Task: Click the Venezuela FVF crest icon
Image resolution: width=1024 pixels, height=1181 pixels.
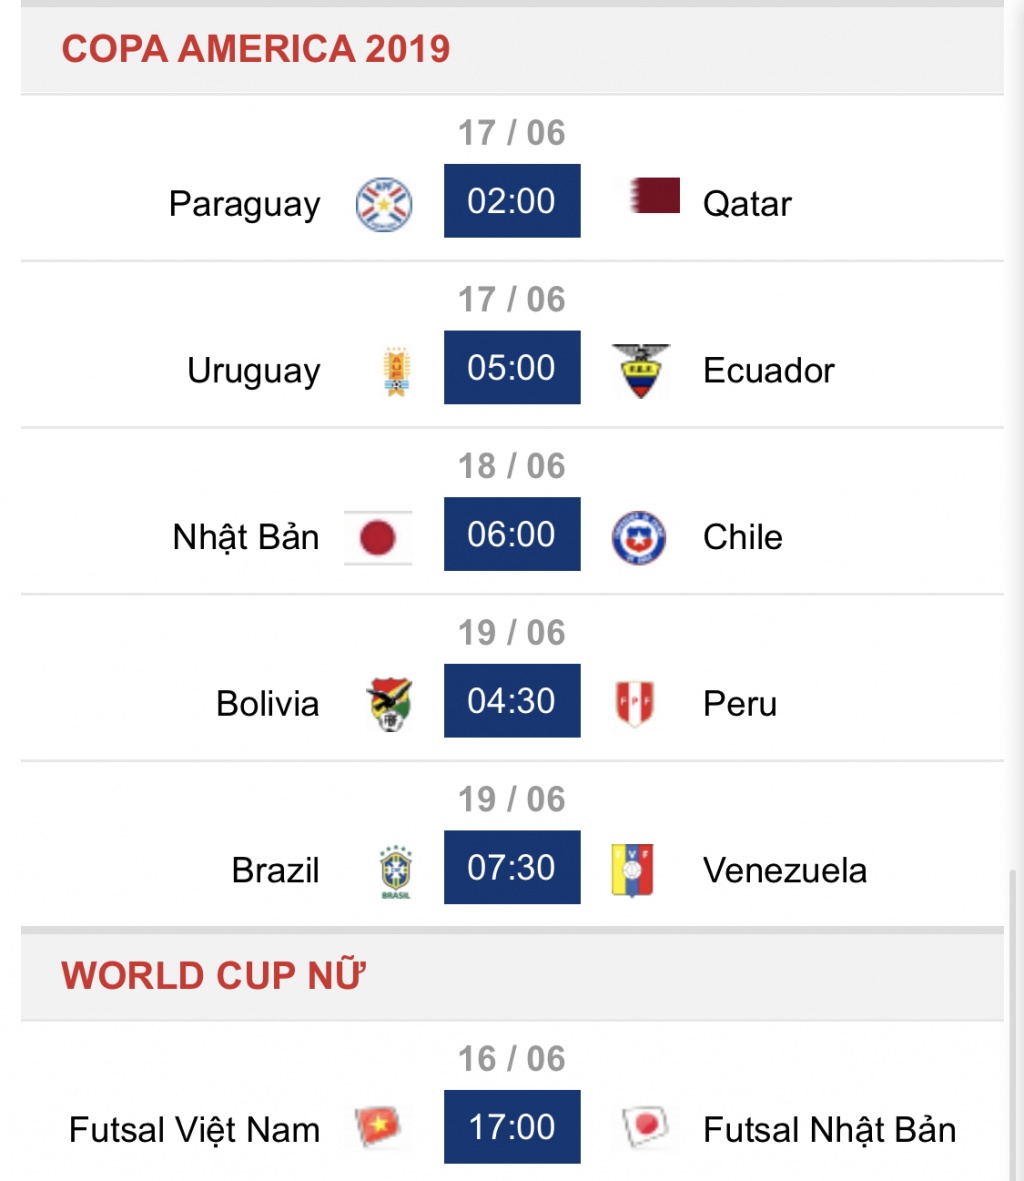Action: point(632,871)
